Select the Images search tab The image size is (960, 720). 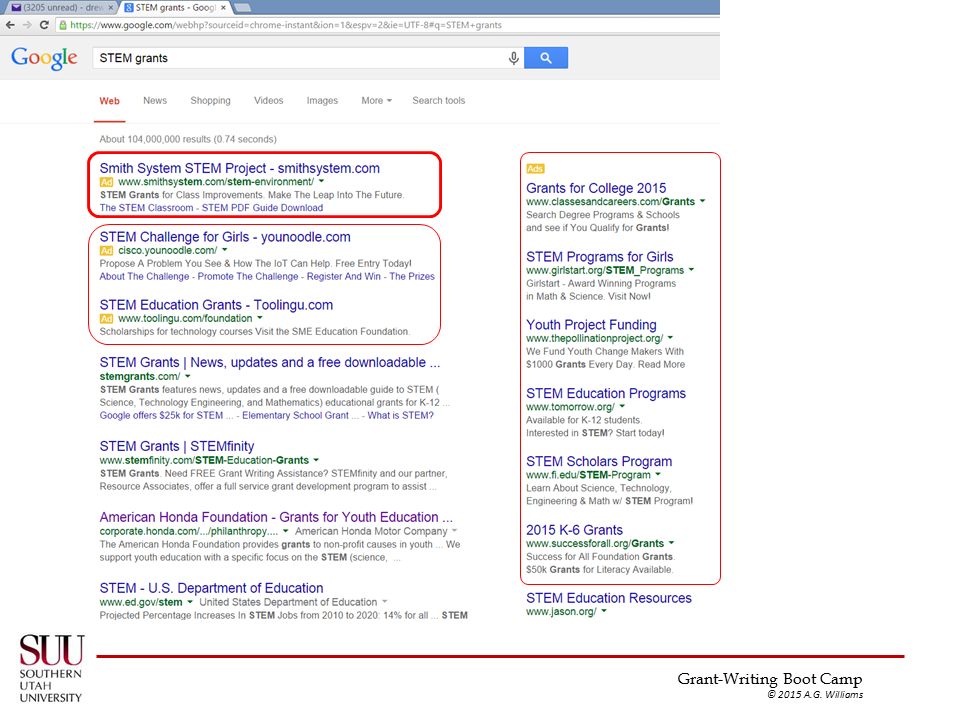point(322,100)
